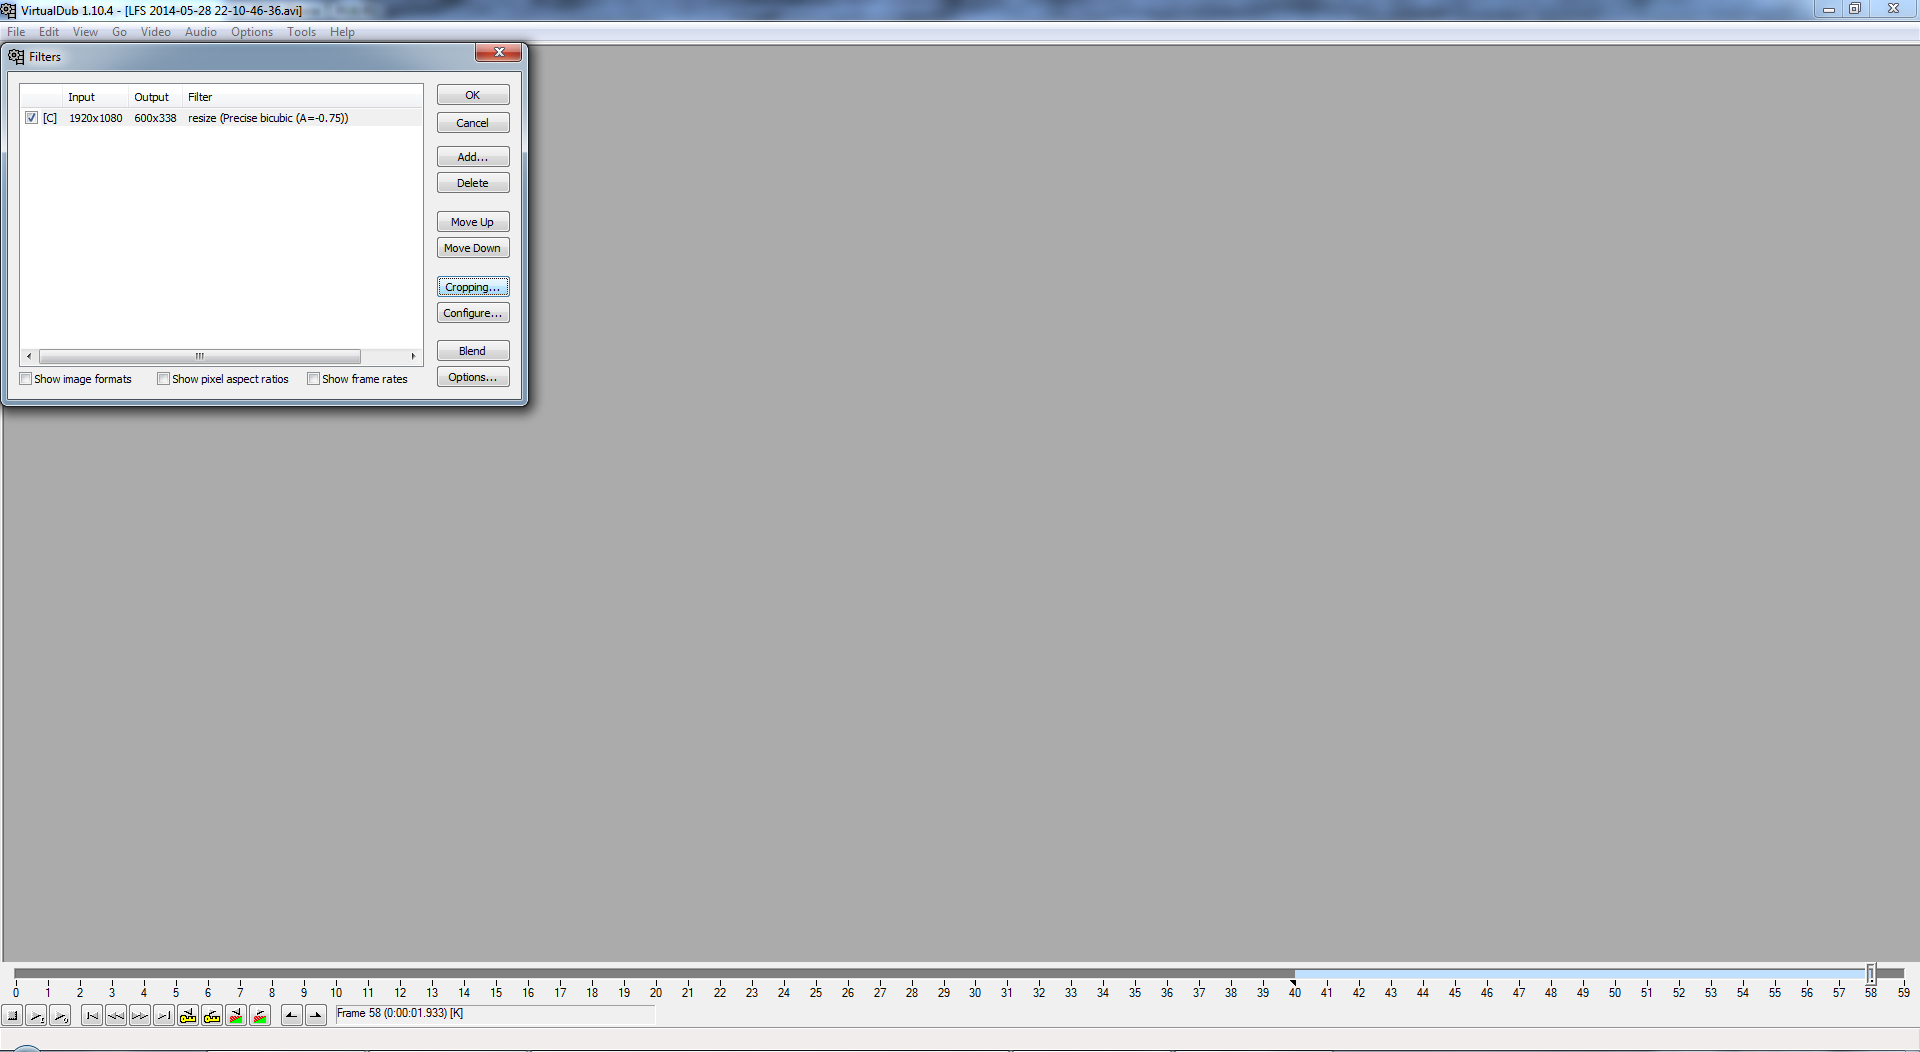
Task: Open the Video menu
Action: 155,32
